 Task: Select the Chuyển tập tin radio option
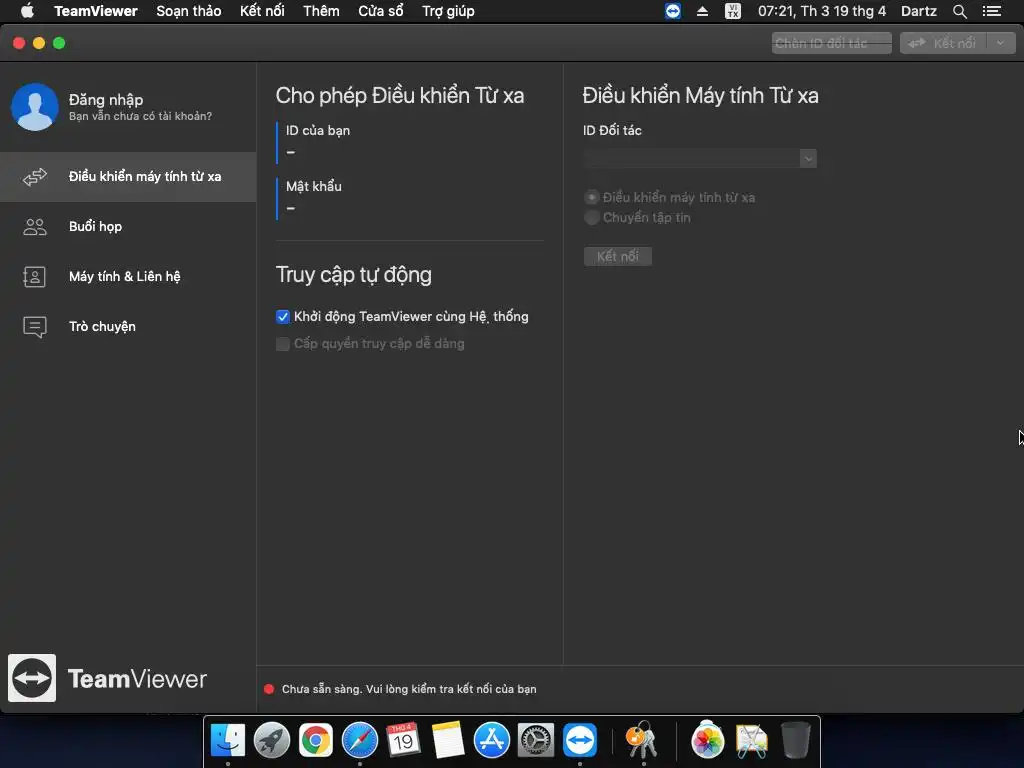tap(592, 217)
